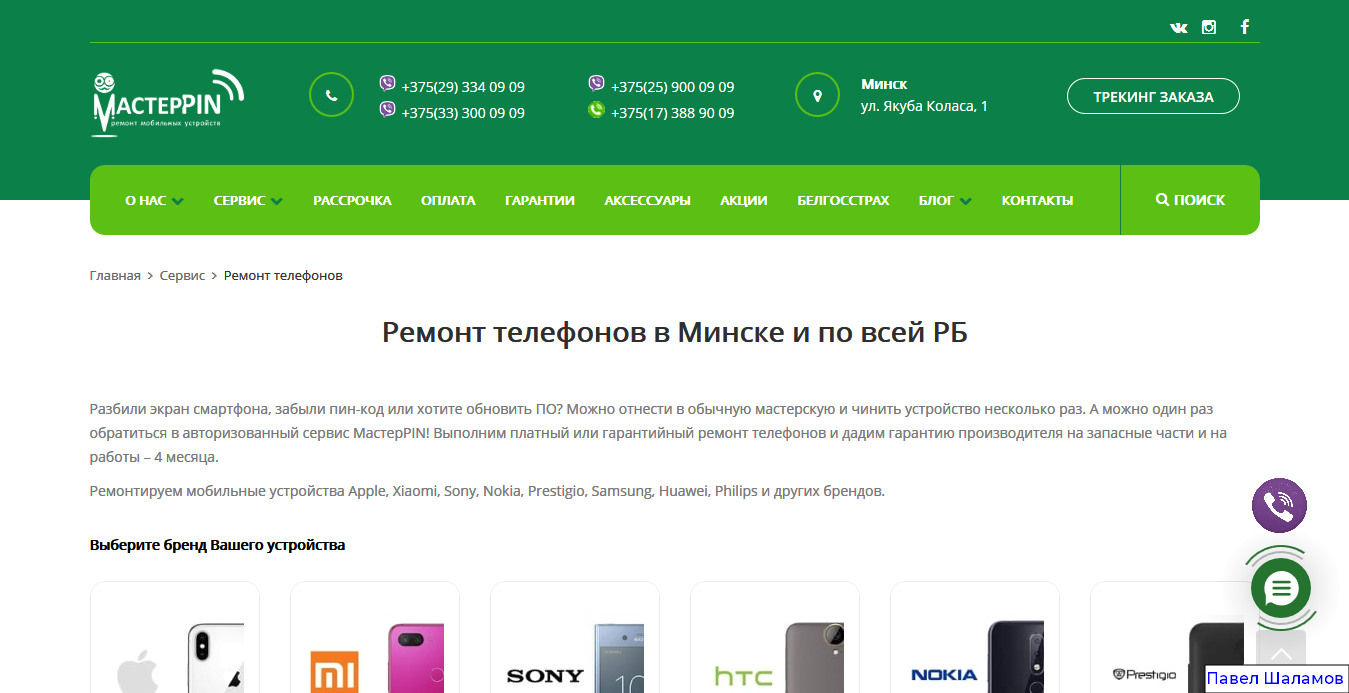Click the circled map pin icon
The image size is (1349, 693).
pos(817,96)
